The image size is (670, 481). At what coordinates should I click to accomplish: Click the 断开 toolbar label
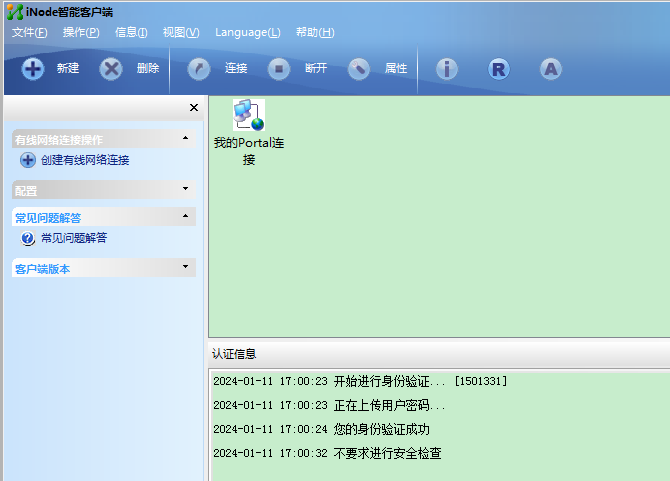coord(316,68)
